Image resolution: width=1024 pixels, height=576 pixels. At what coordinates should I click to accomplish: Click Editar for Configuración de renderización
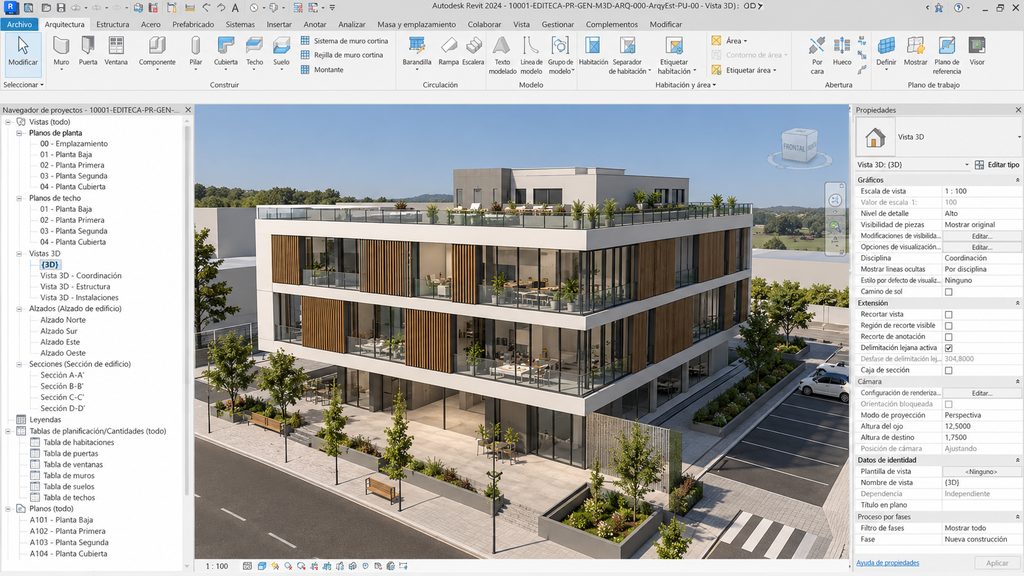(982, 393)
